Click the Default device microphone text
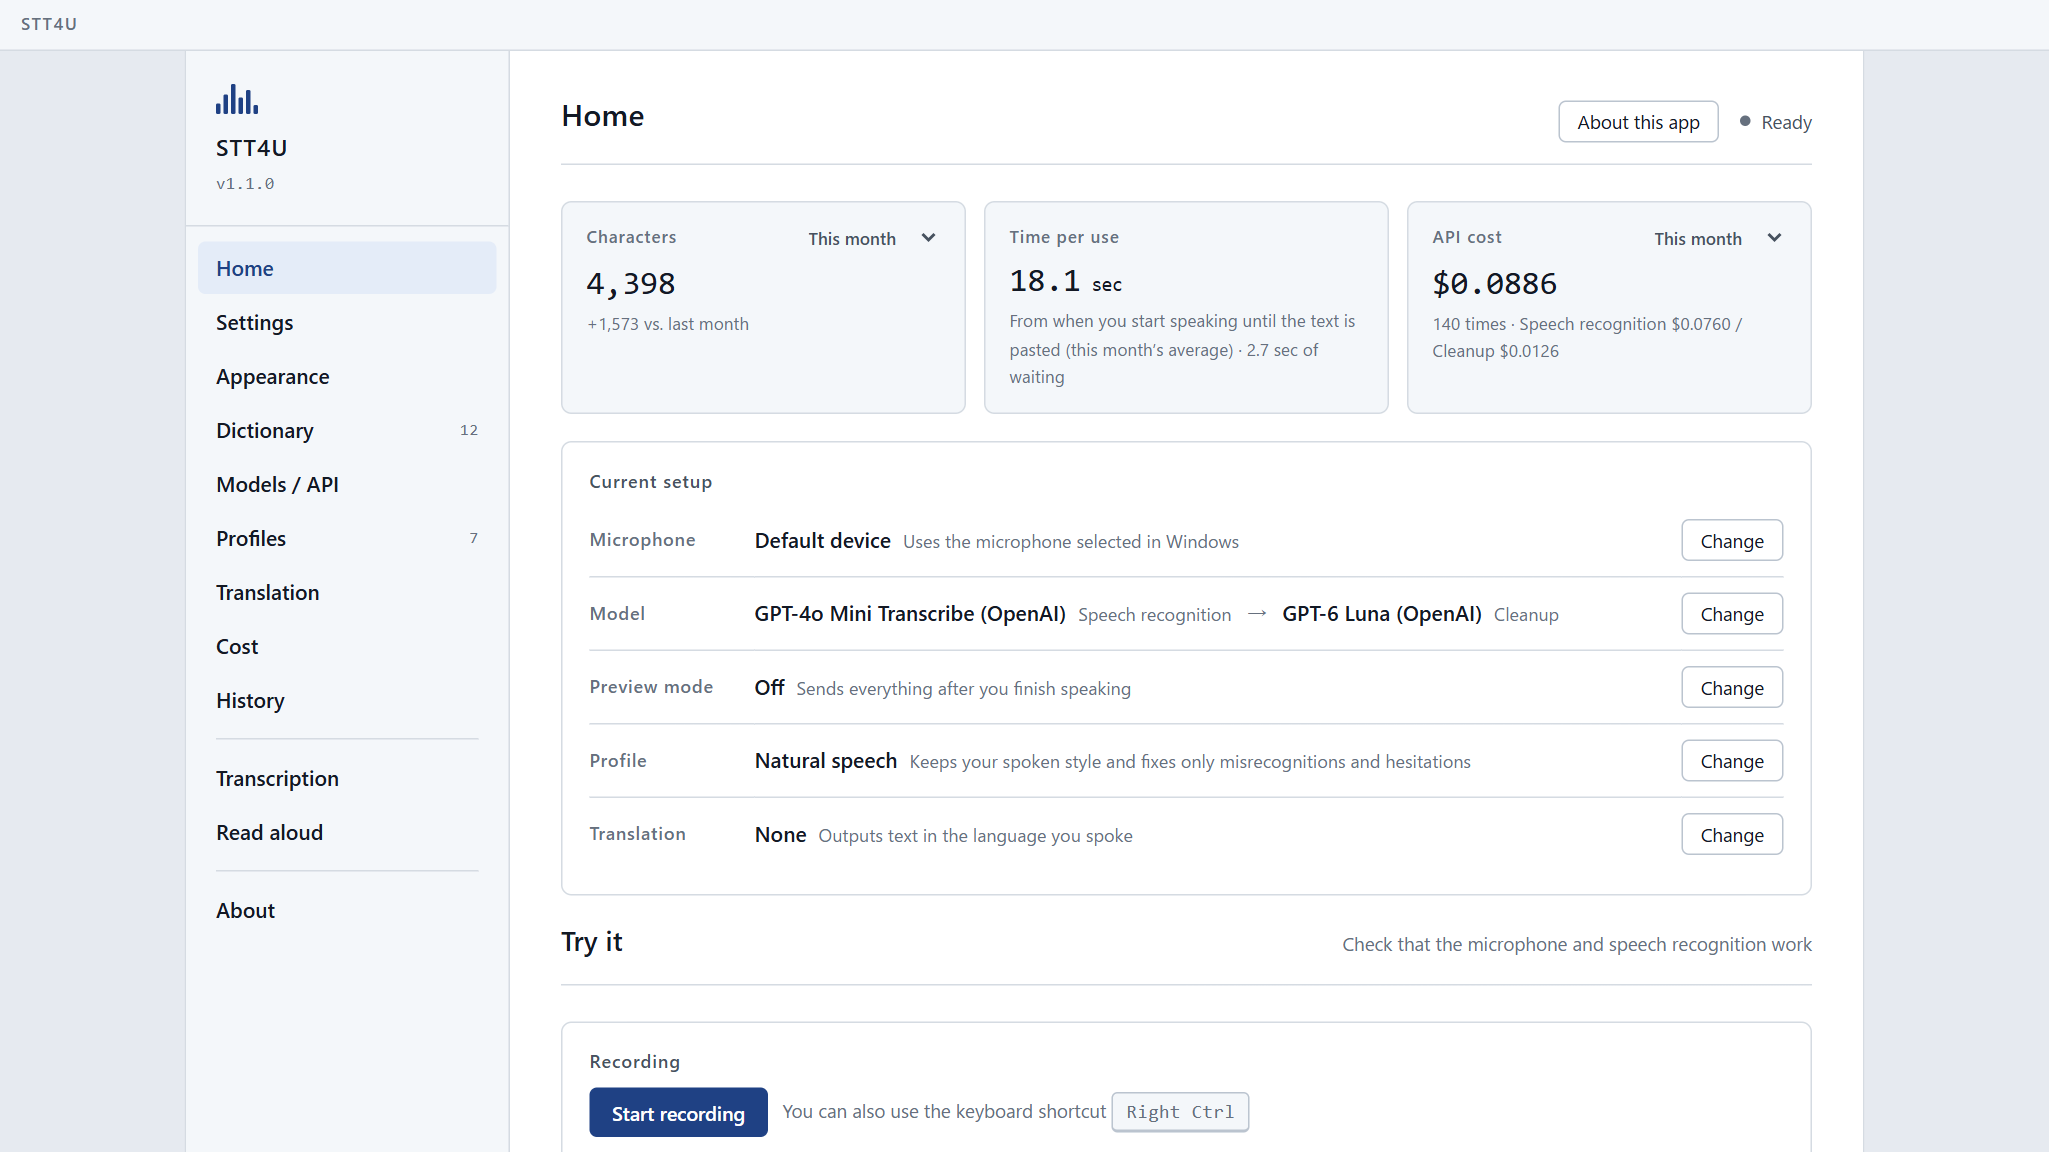The height and width of the screenshot is (1152, 2049). coord(822,541)
